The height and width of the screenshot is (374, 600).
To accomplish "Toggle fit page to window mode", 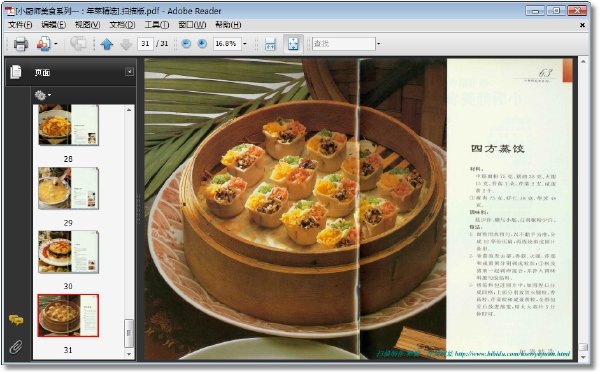I will pyautogui.click(x=293, y=44).
